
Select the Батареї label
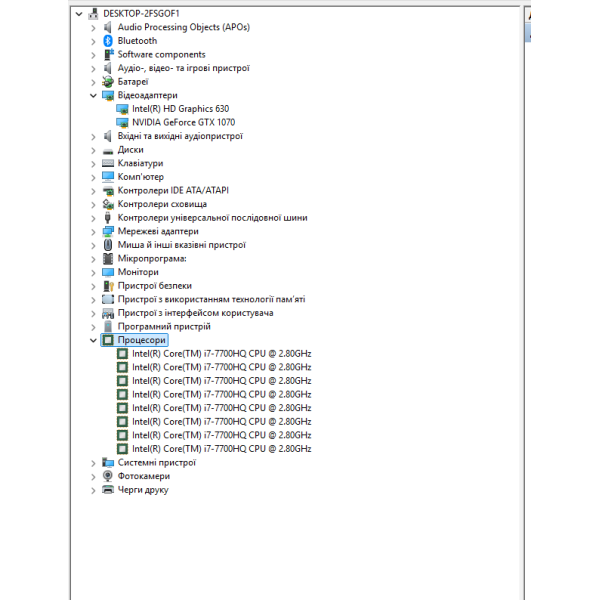(133, 82)
